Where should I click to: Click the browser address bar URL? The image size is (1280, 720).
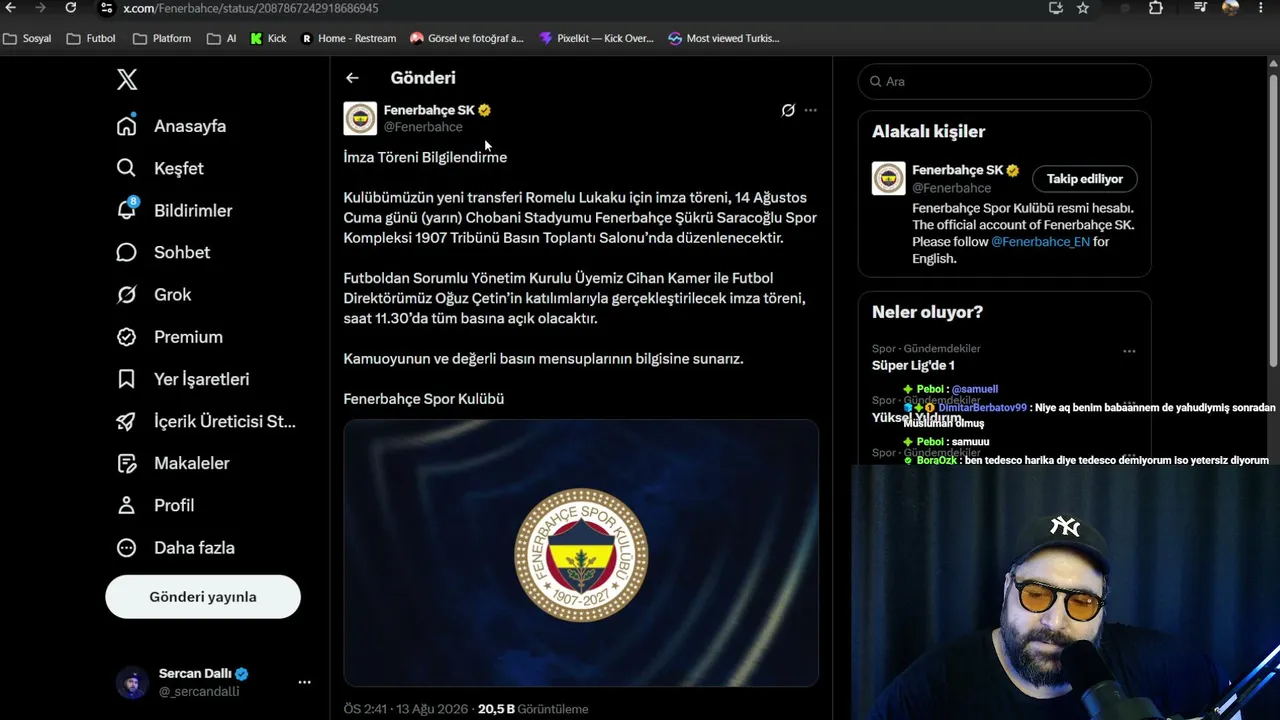pos(250,8)
